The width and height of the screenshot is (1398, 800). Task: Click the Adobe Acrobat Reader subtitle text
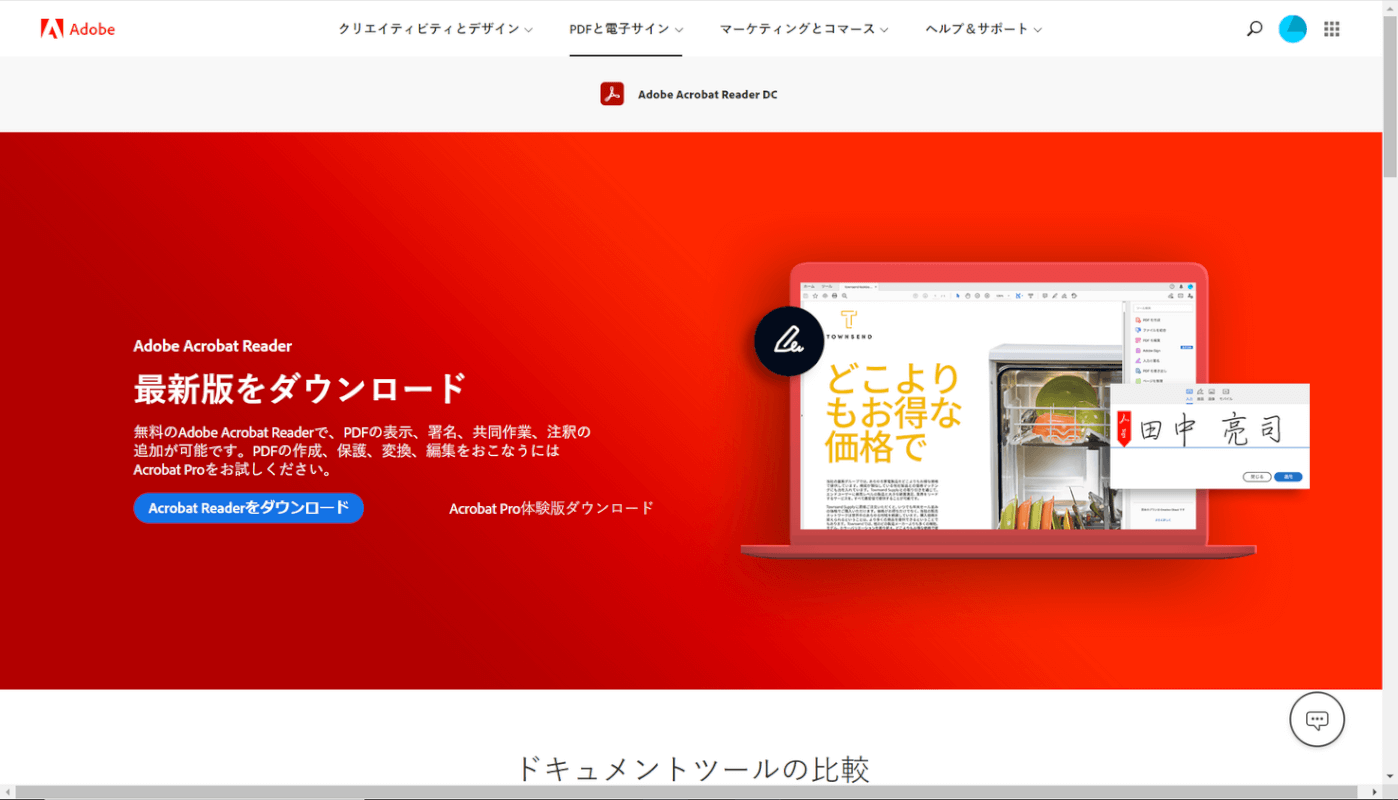(x=213, y=346)
